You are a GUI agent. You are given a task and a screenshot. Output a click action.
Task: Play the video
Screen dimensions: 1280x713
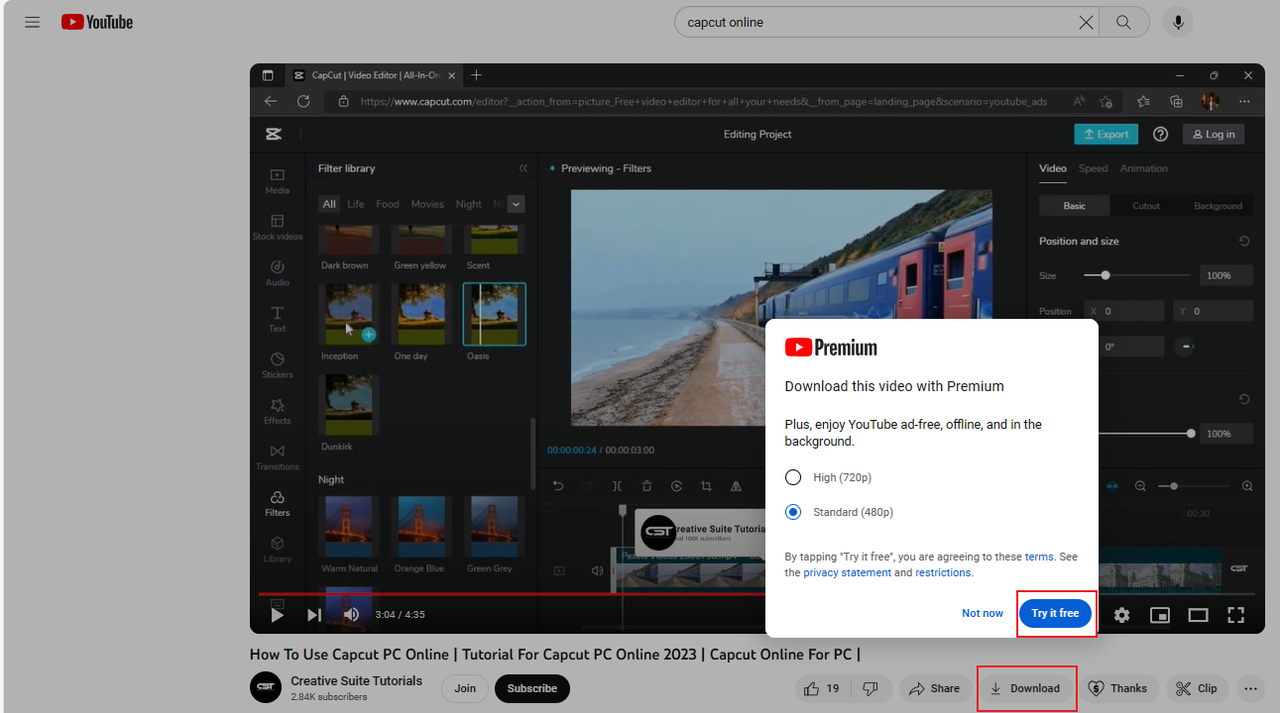(277, 615)
